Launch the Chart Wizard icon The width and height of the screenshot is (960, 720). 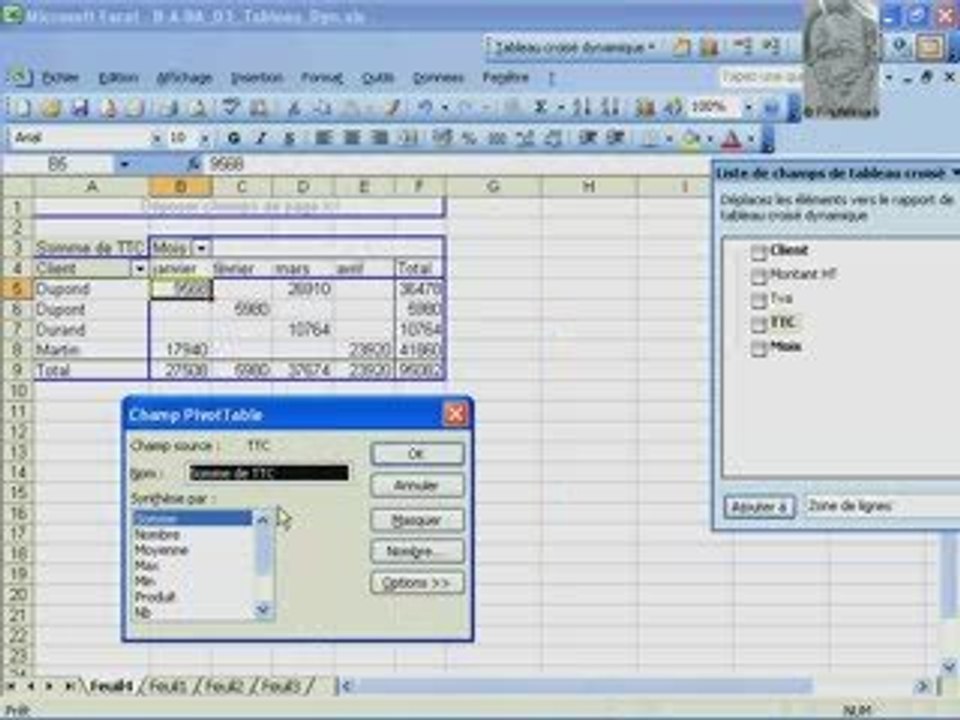pos(644,108)
